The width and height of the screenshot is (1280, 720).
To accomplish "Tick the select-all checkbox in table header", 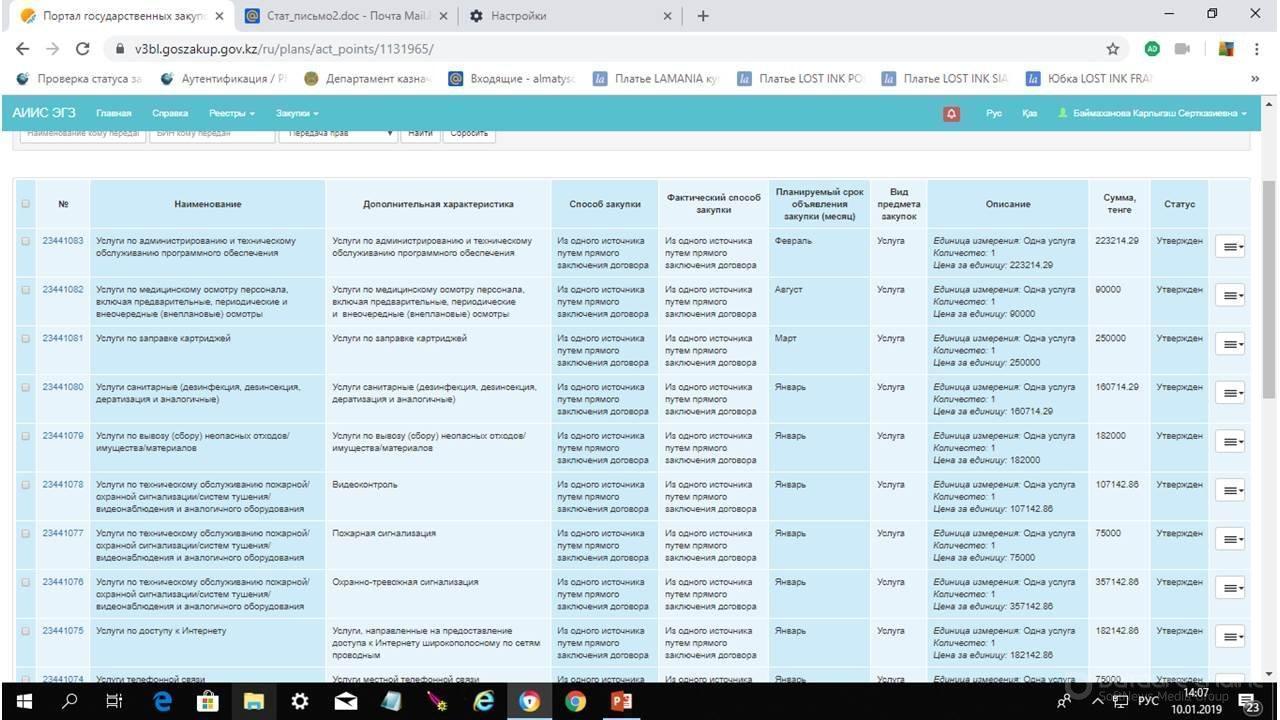I will [x=26, y=204].
